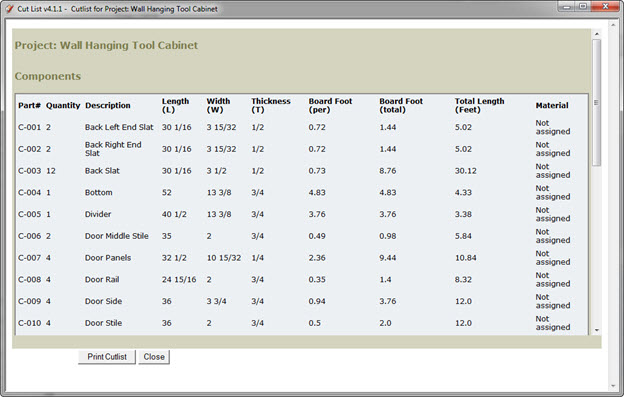This screenshot has width=624, height=397.
Task: Click the 'Door Middle Stile' description
Action: [x=116, y=236]
